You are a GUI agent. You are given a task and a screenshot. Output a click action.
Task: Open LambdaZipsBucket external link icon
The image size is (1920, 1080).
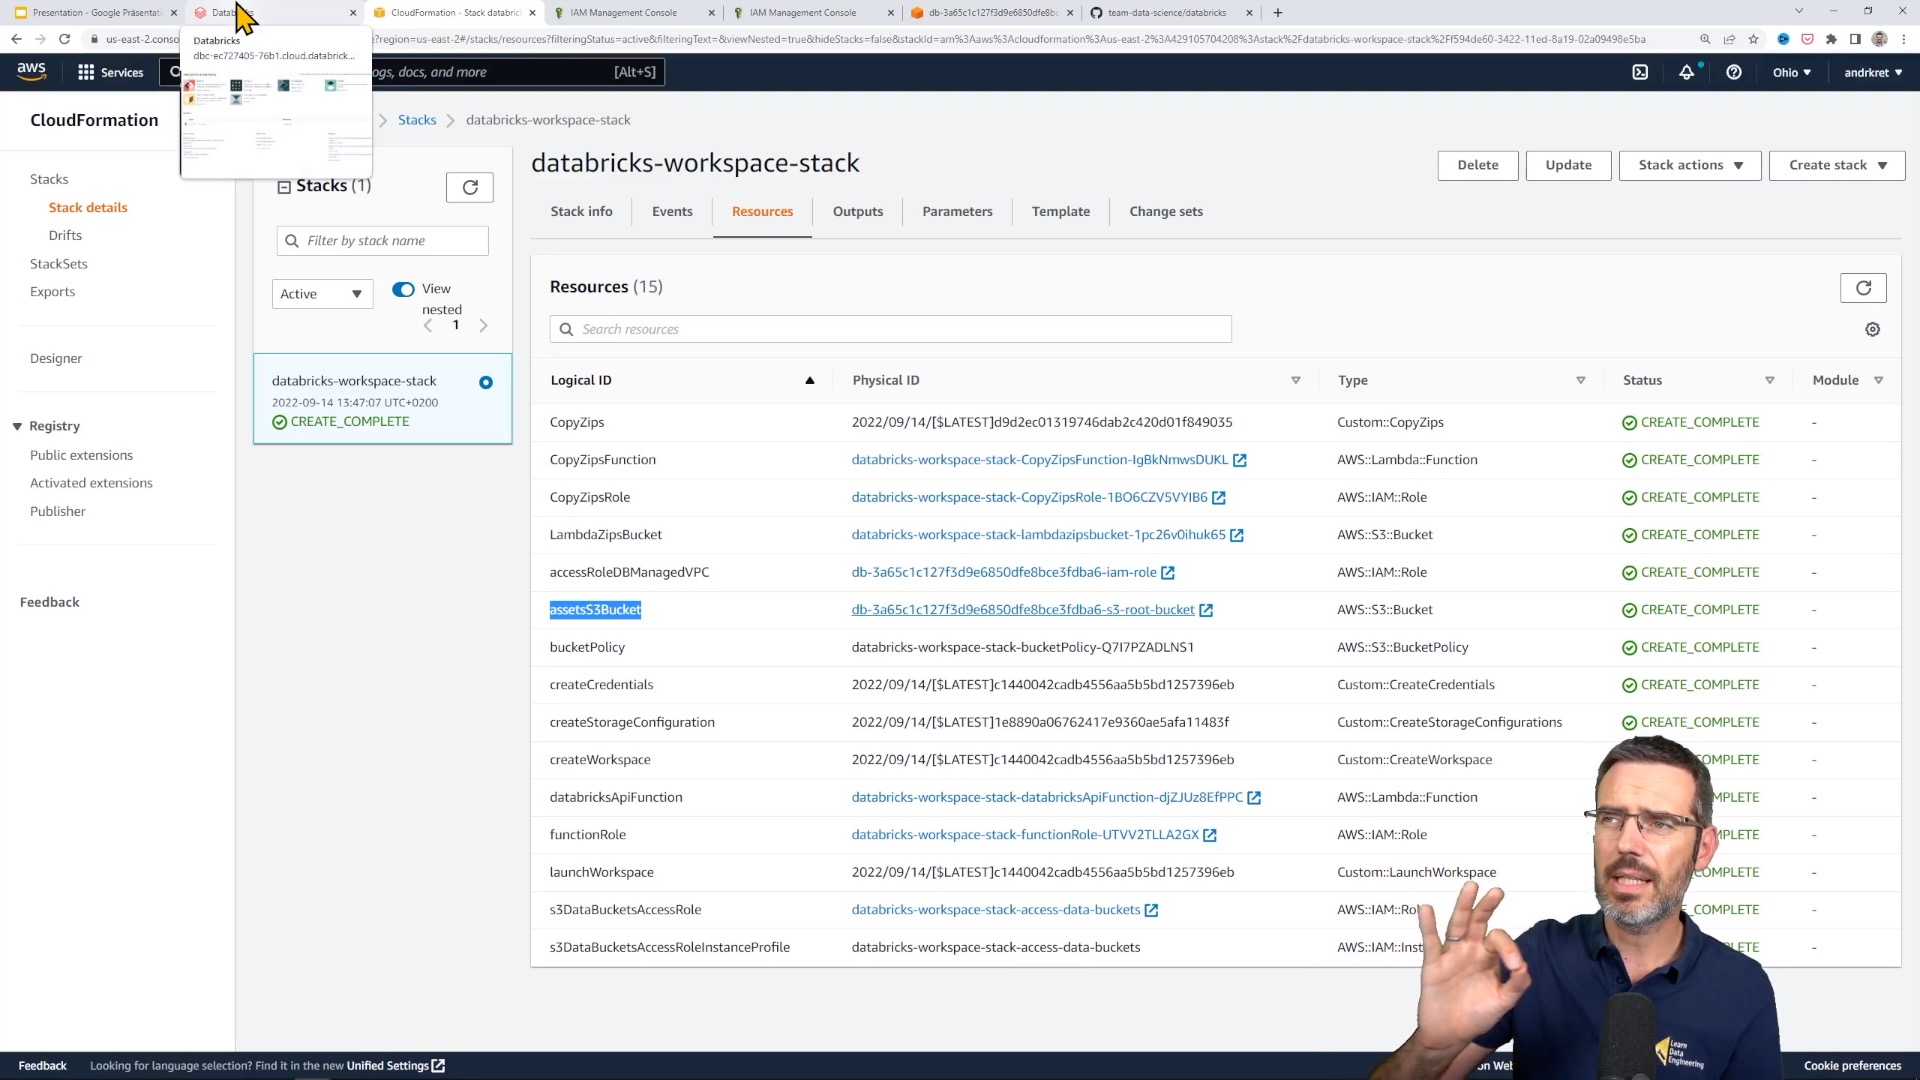click(x=1237, y=535)
